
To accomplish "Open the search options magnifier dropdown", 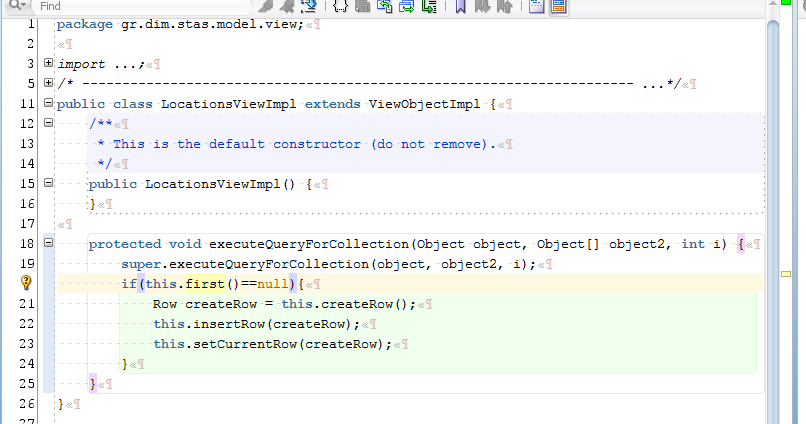I will pos(17,5).
